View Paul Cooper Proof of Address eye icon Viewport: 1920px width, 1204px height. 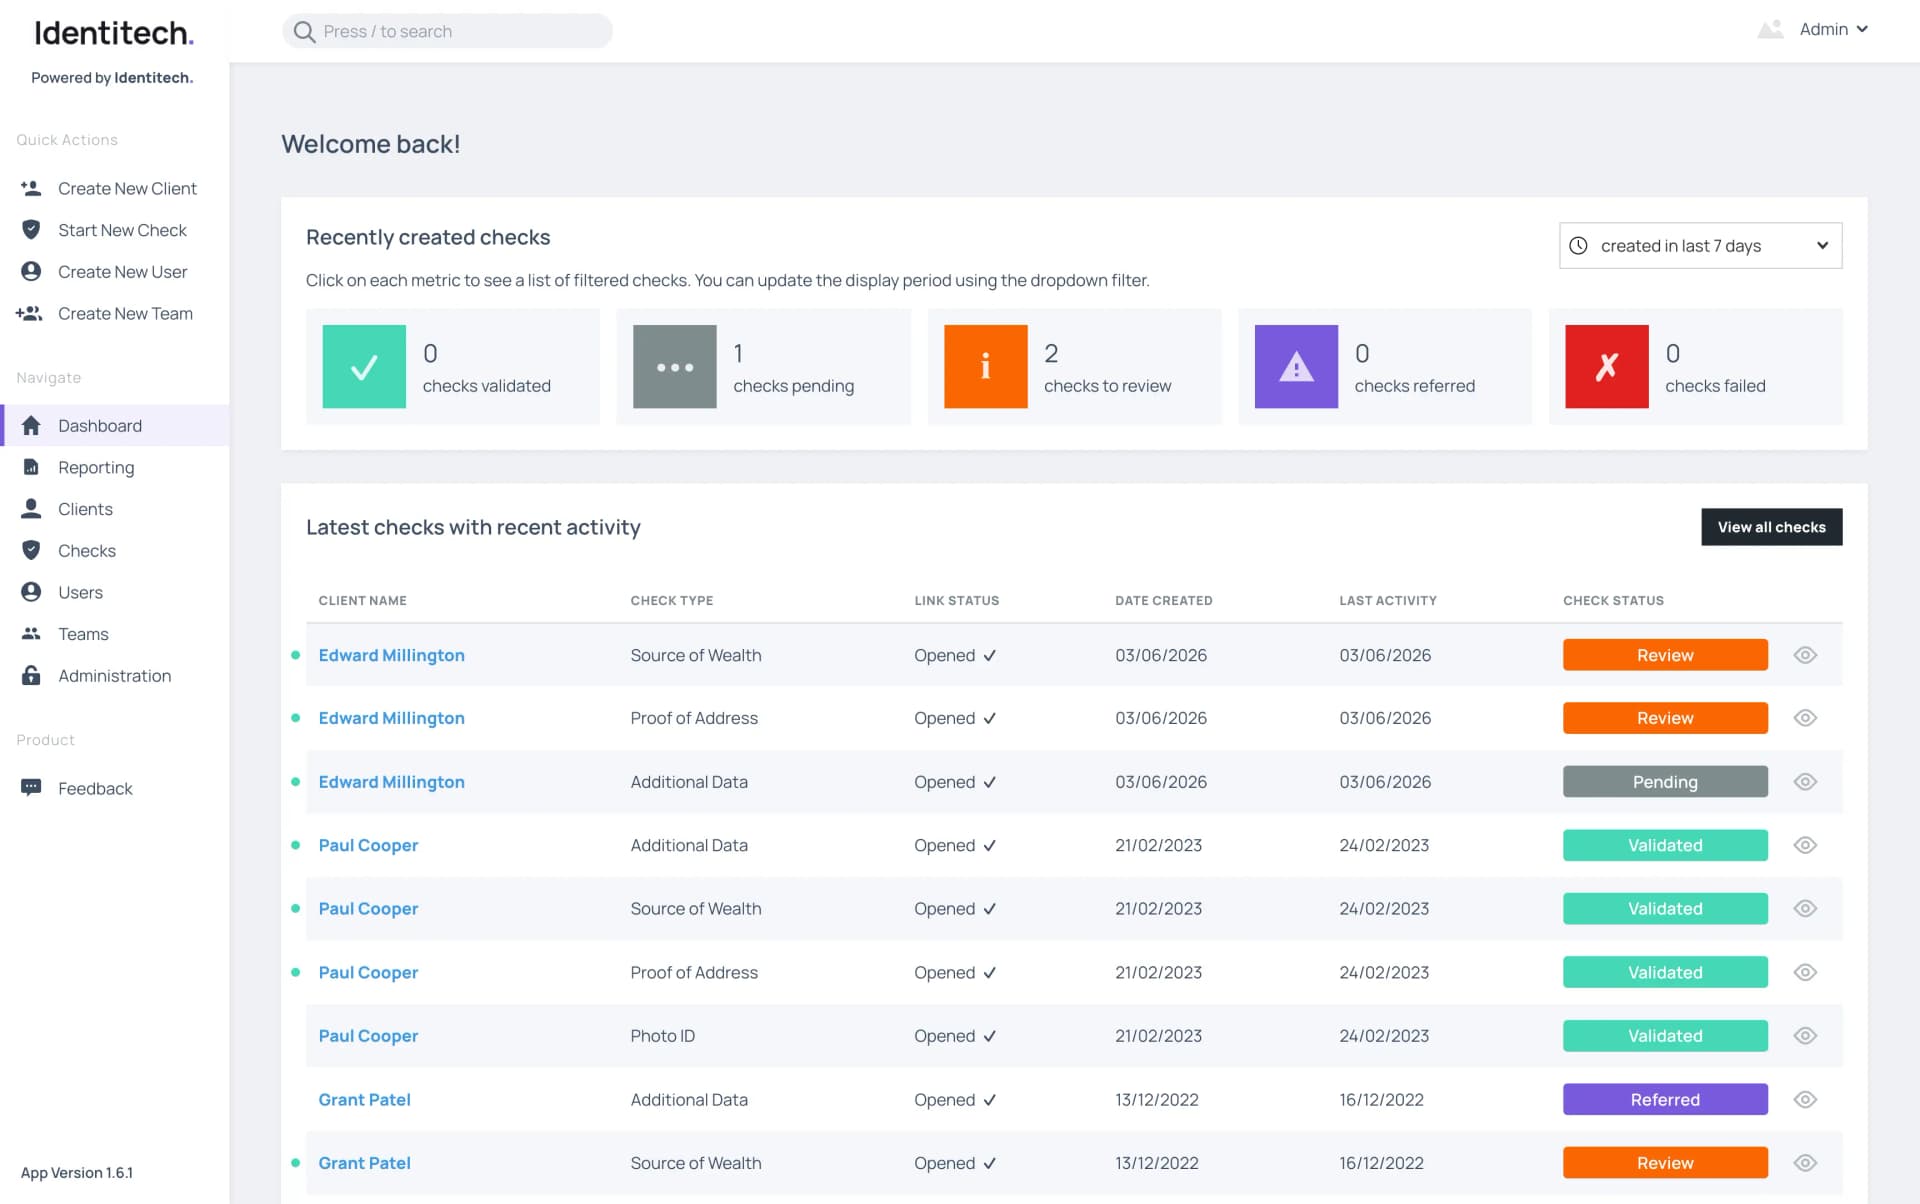click(x=1805, y=972)
